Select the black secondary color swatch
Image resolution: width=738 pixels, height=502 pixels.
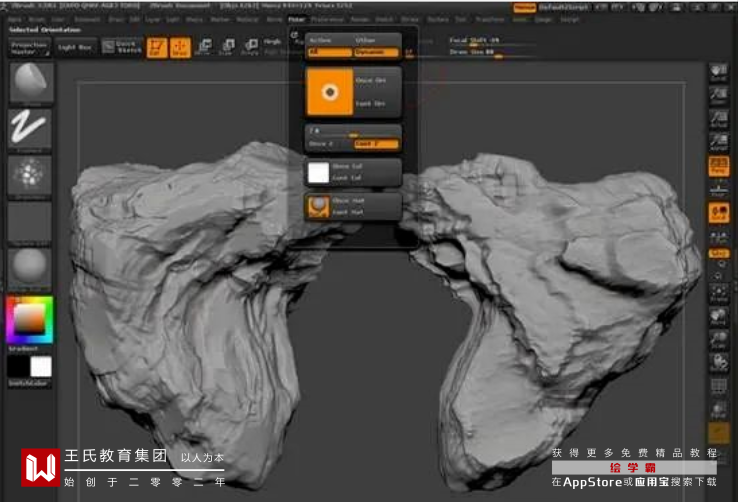[x=18, y=367]
